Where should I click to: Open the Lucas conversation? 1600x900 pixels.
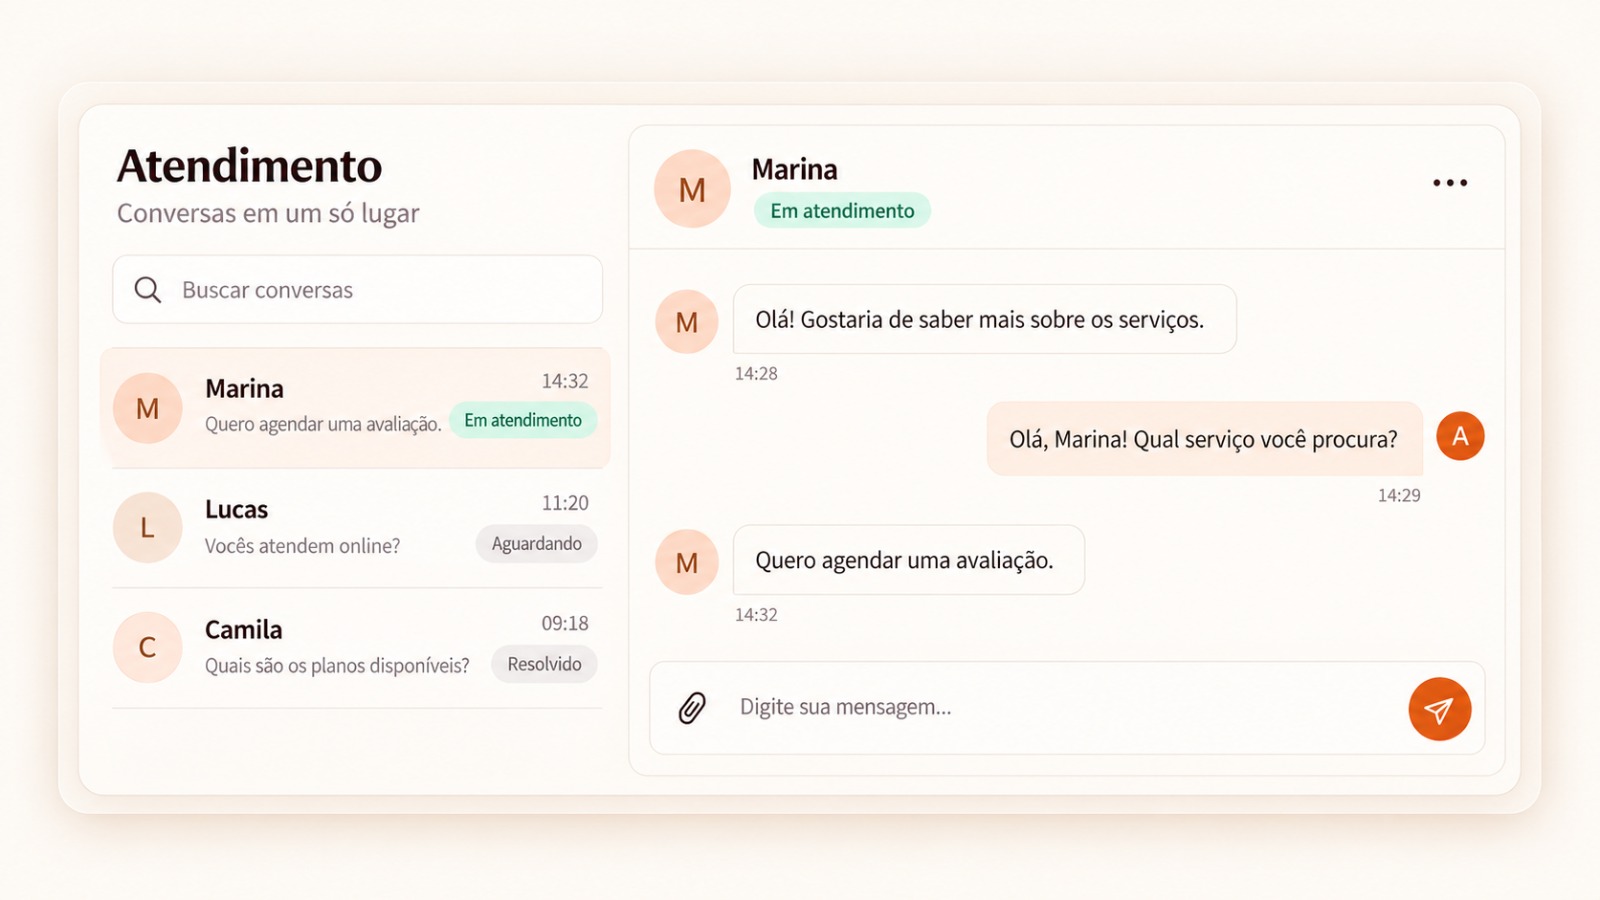click(x=357, y=528)
